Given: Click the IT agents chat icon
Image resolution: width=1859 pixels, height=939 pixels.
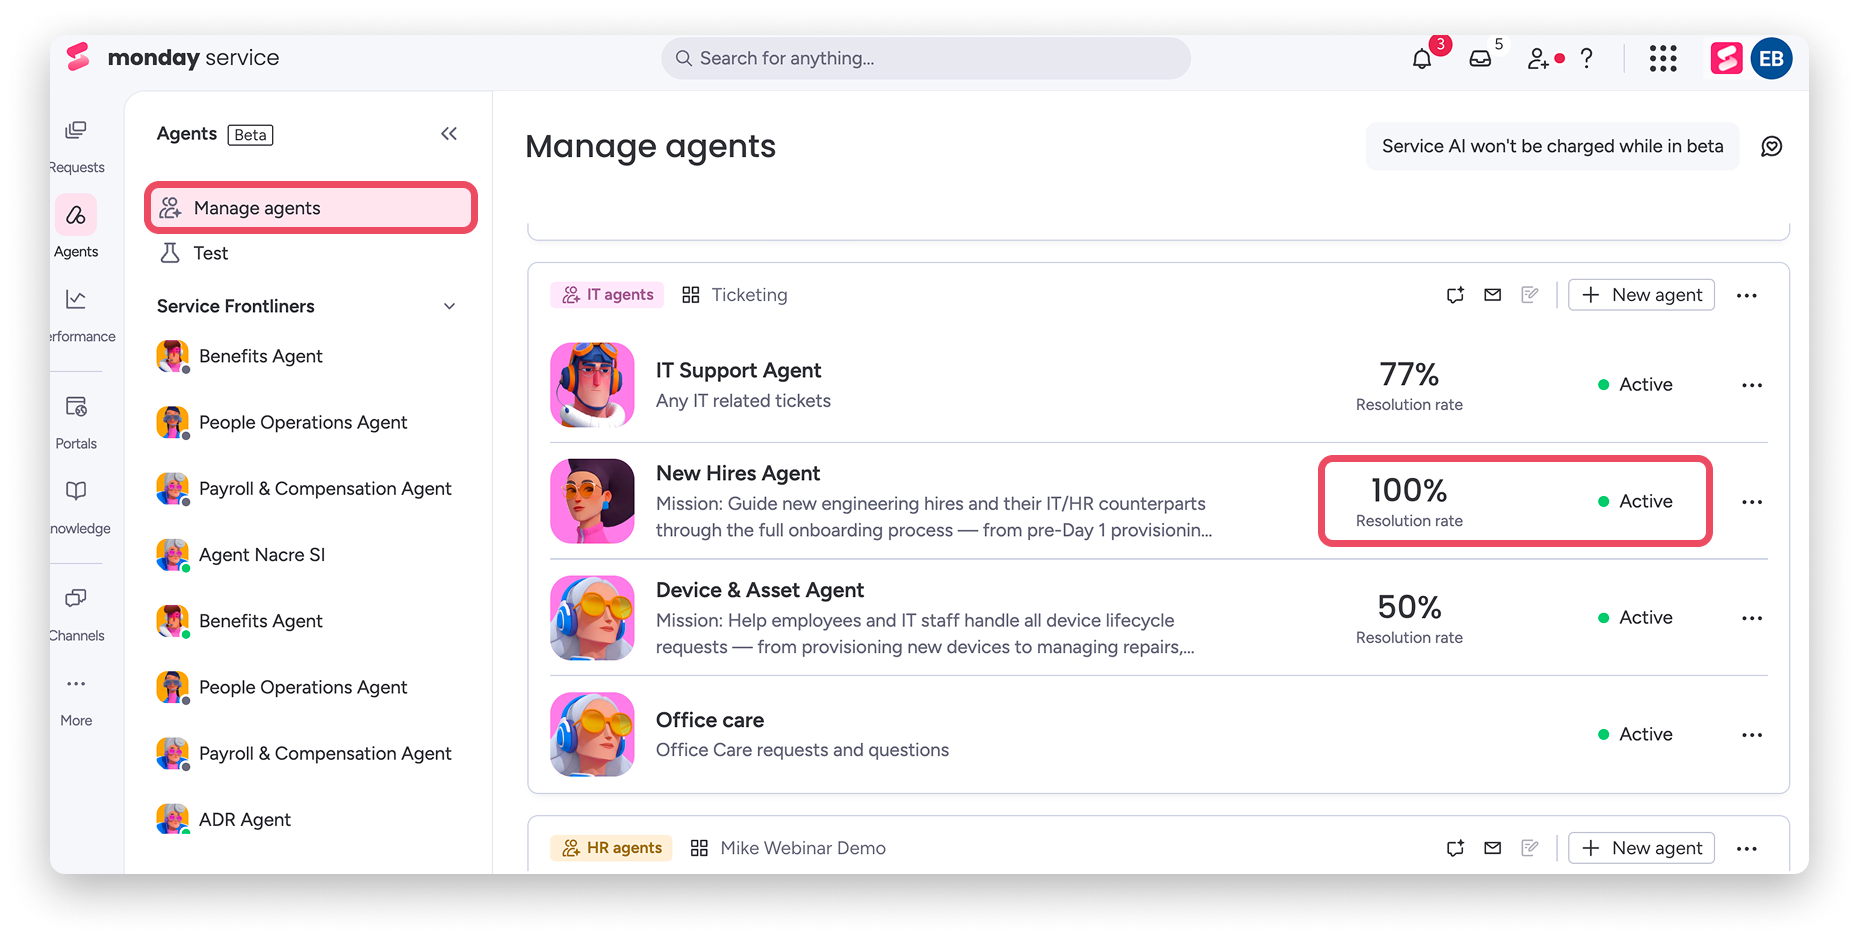Looking at the screenshot, I should pyautogui.click(x=1455, y=295).
